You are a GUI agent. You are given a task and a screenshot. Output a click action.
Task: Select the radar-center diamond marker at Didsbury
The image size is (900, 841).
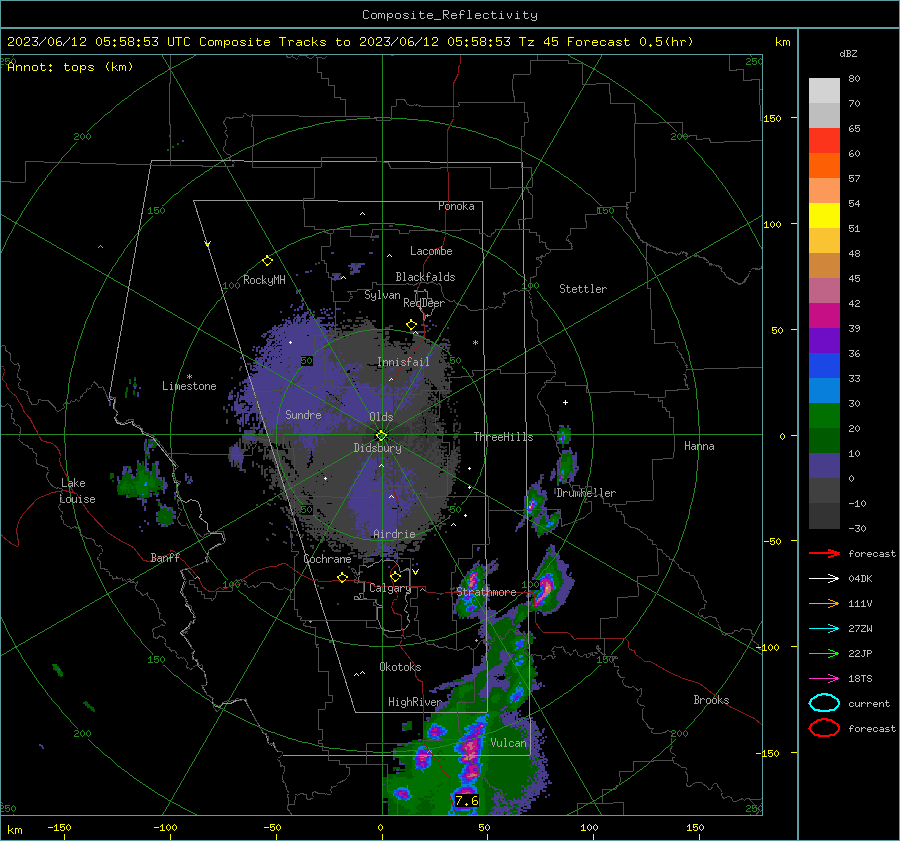click(381, 436)
